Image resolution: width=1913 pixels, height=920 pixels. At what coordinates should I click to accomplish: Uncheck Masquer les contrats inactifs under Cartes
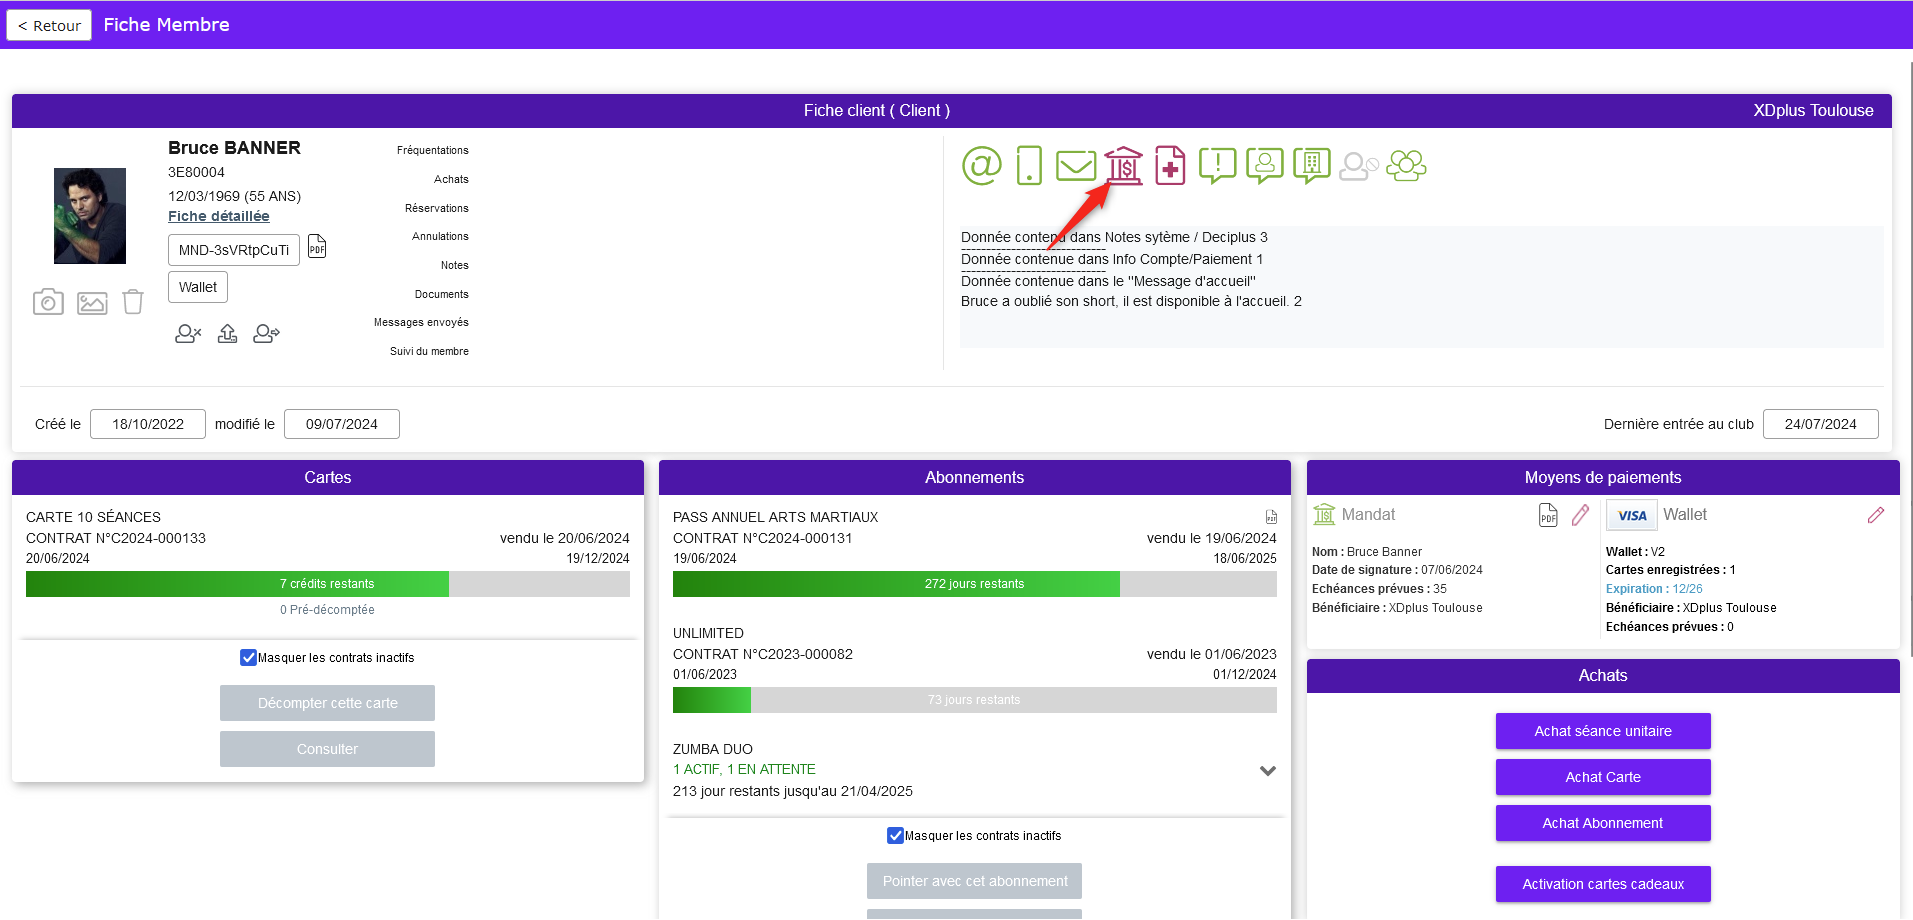point(248,657)
